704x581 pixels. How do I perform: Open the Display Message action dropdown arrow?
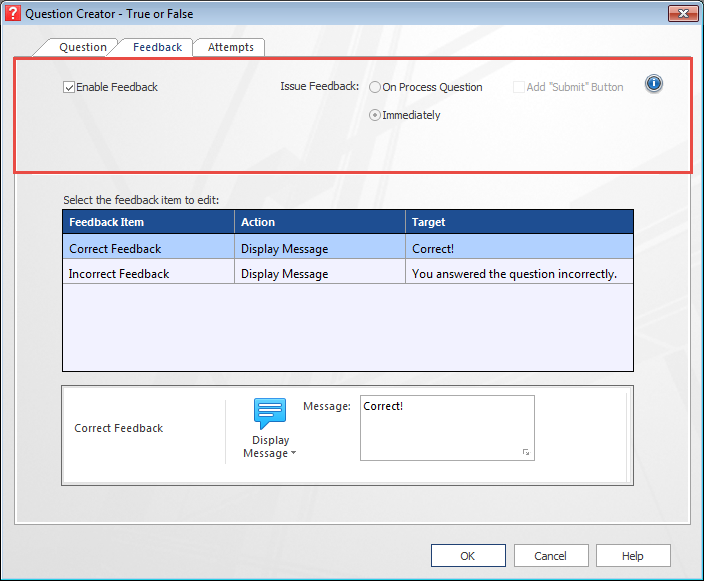click(293, 453)
